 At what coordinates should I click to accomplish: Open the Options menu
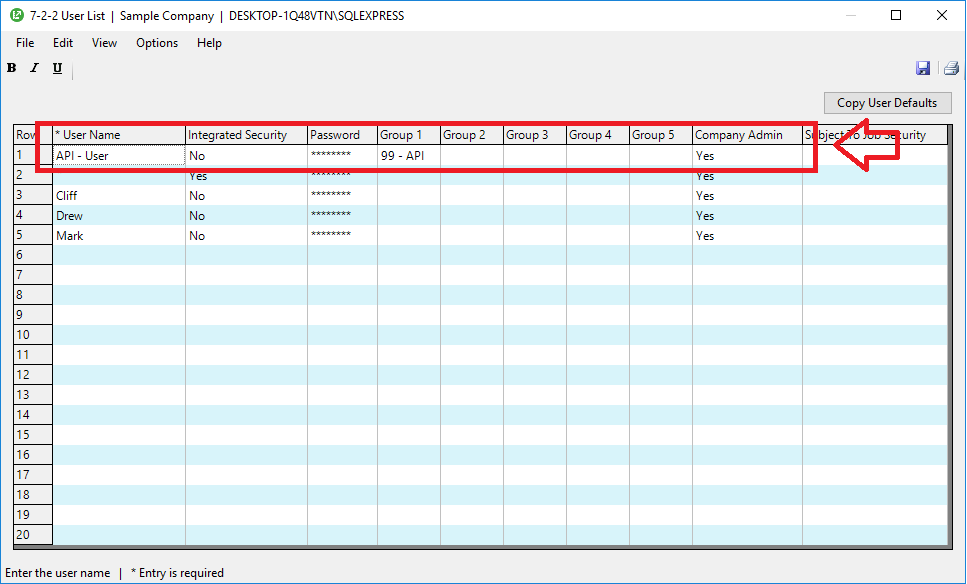tap(156, 43)
